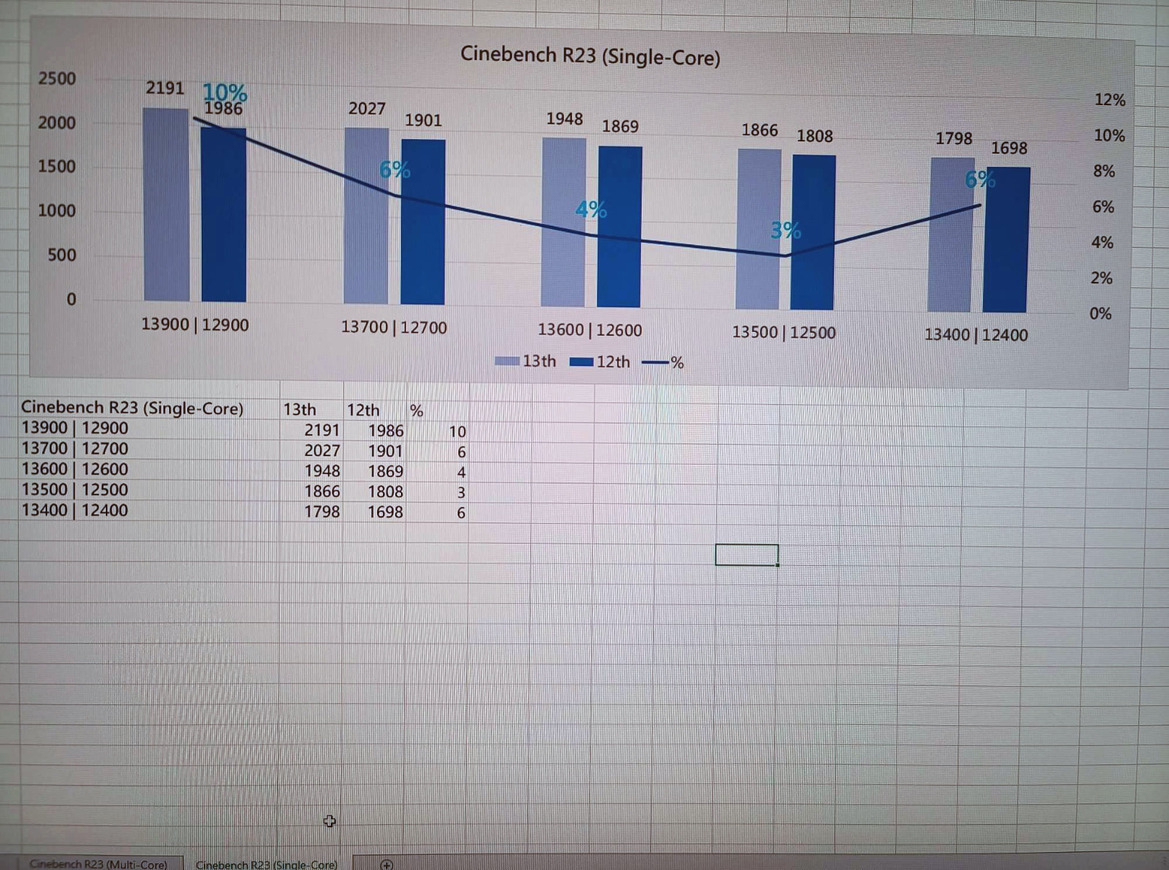The image size is (1169, 870).
Task: Click the 13th legend entry
Action: (x=526, y=361)
